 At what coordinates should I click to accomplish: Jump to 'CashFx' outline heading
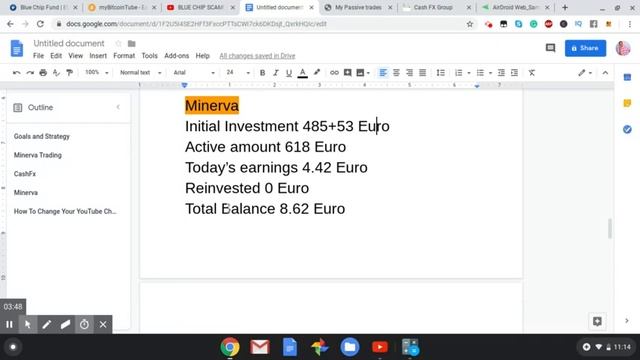tap(25, 174)
